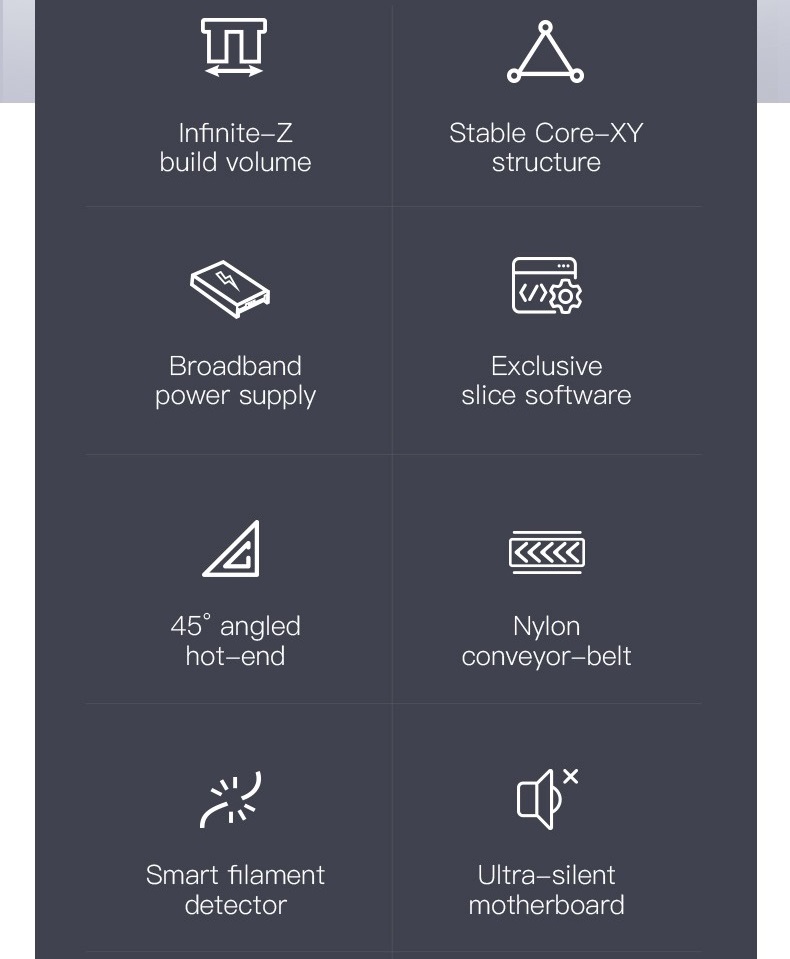Click the "Ultra-silent motherboard" label
The image size is (790, 959).
pos(546,890)
